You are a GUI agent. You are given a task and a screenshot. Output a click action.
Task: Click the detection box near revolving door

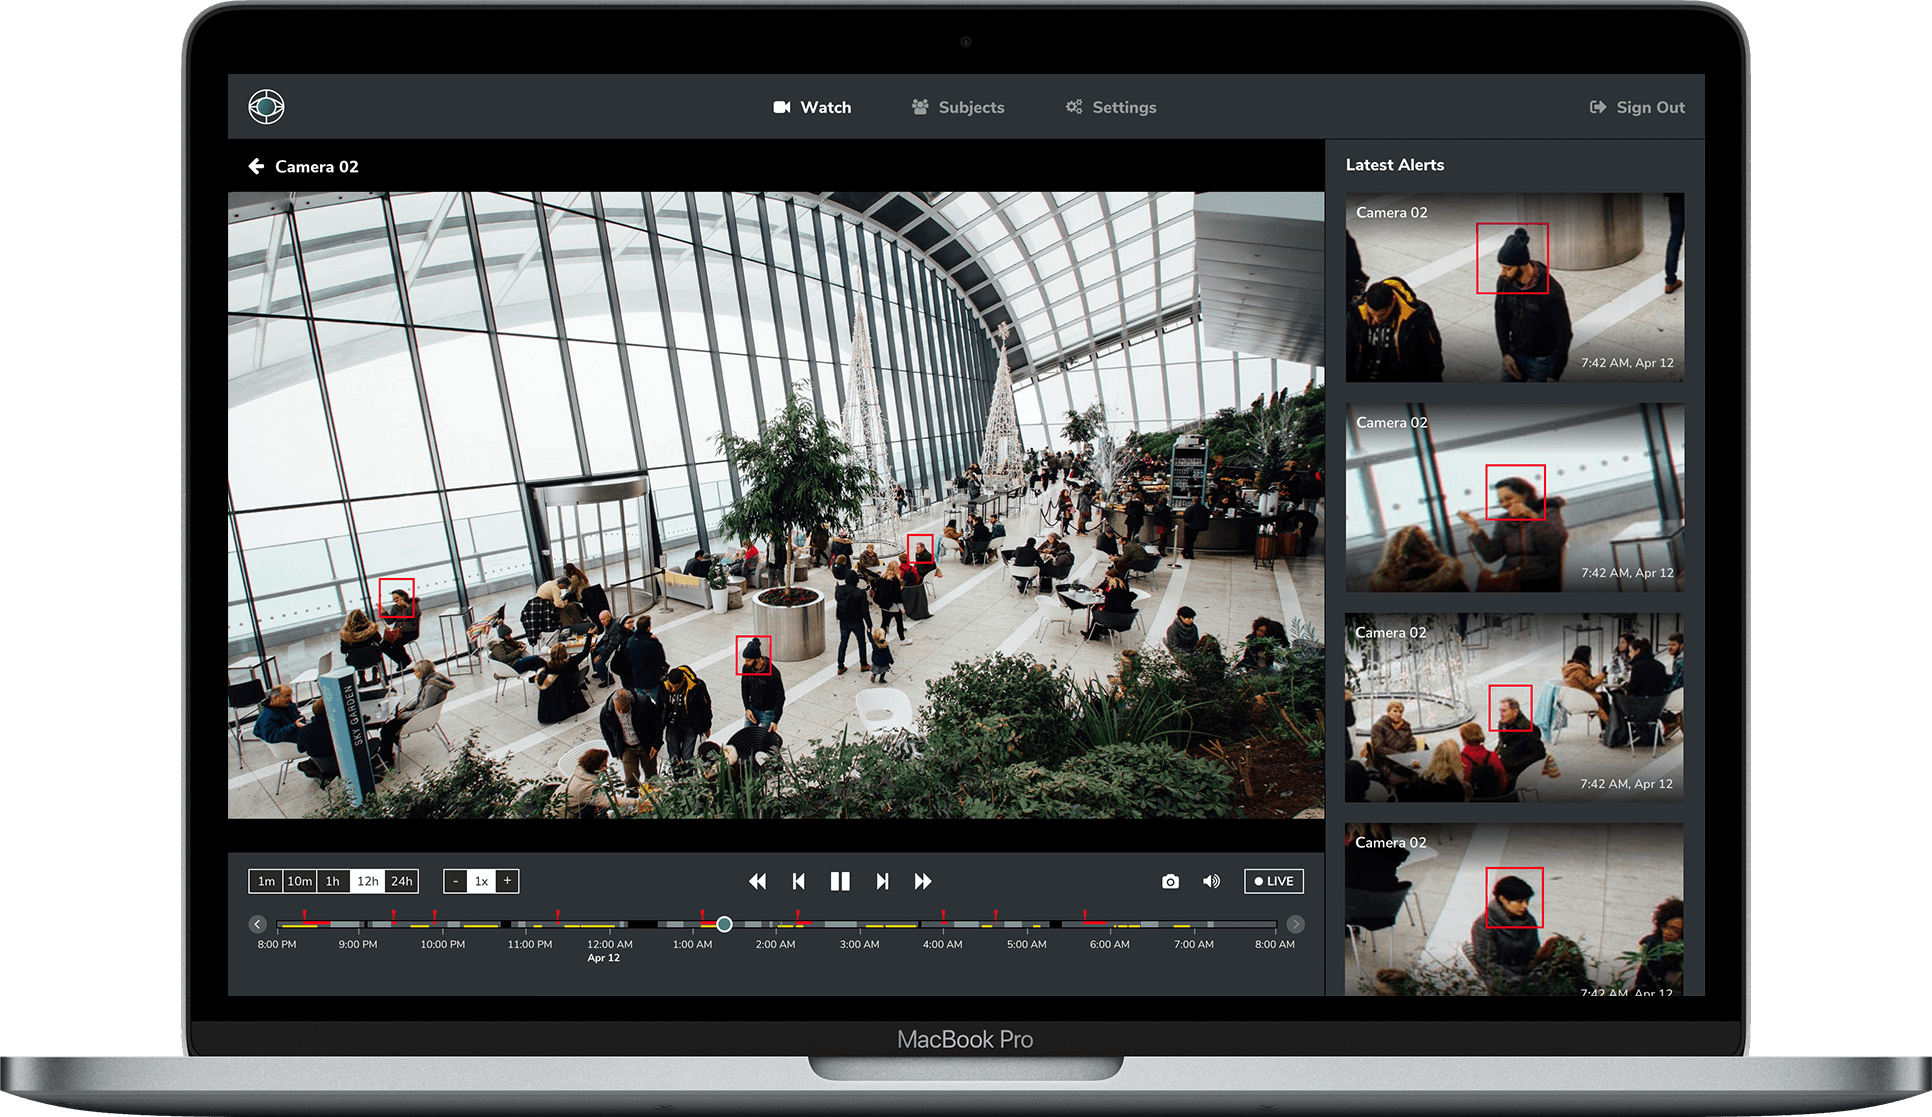(x=397, y=598)
